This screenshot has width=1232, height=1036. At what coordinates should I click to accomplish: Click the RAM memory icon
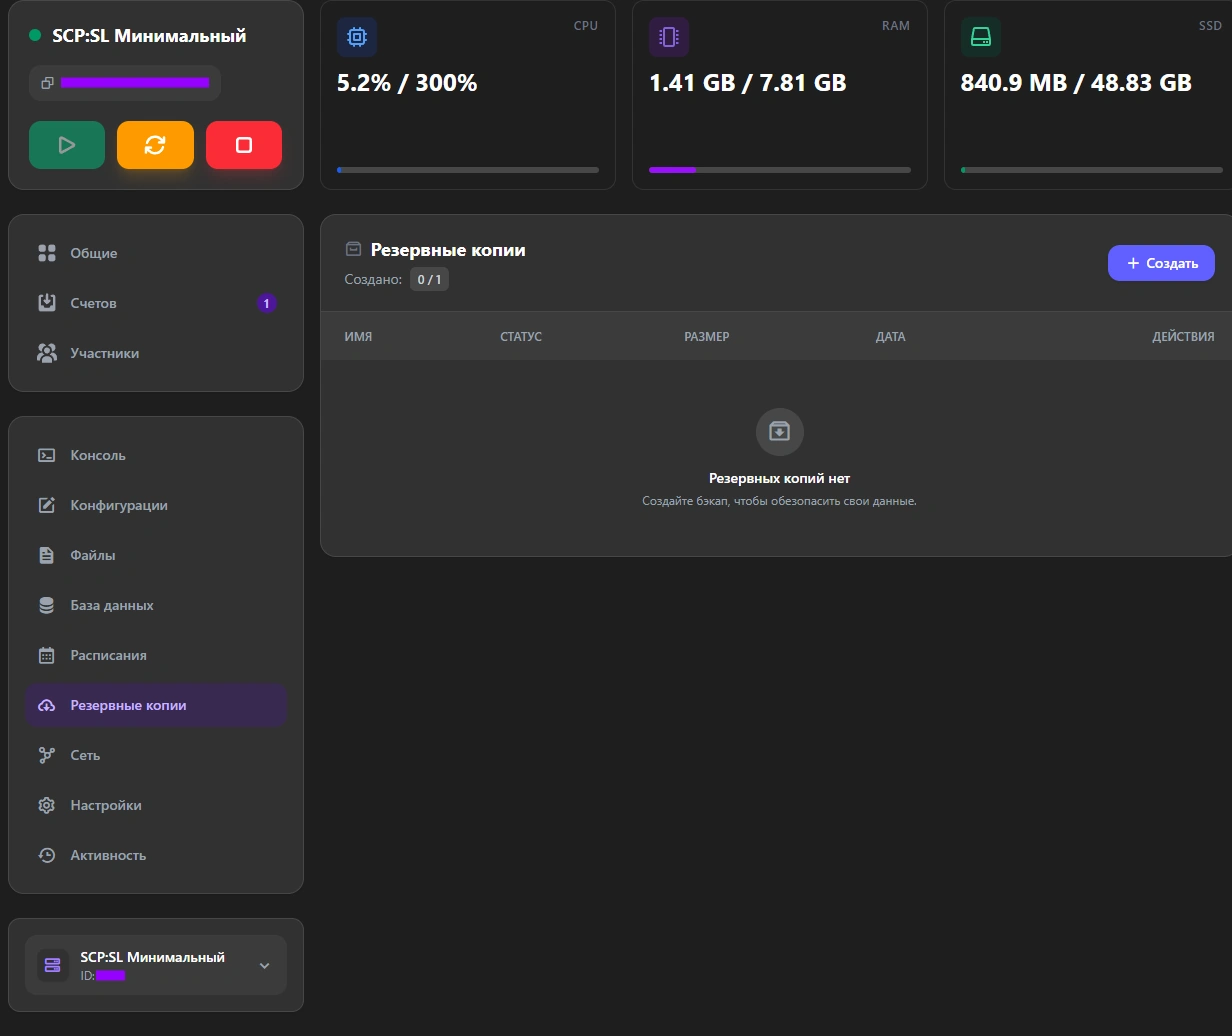[669, 37]
